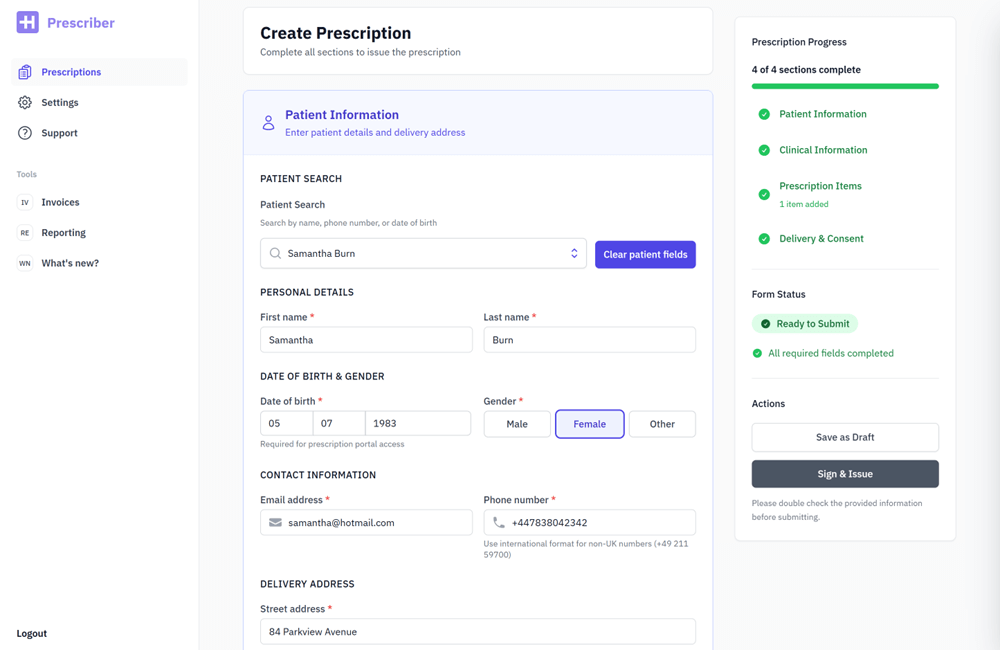Expand the patient search dropdown chevron

574,254
